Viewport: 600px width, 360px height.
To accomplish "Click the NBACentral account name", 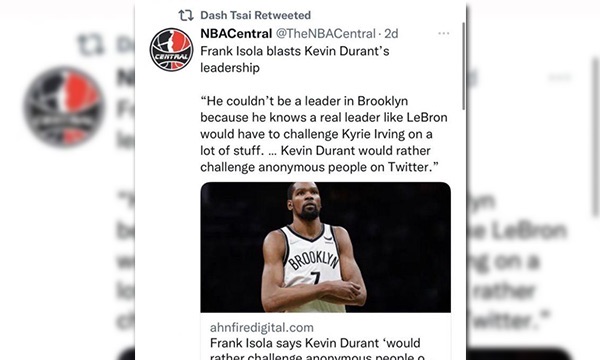I will tap(236, 34).
